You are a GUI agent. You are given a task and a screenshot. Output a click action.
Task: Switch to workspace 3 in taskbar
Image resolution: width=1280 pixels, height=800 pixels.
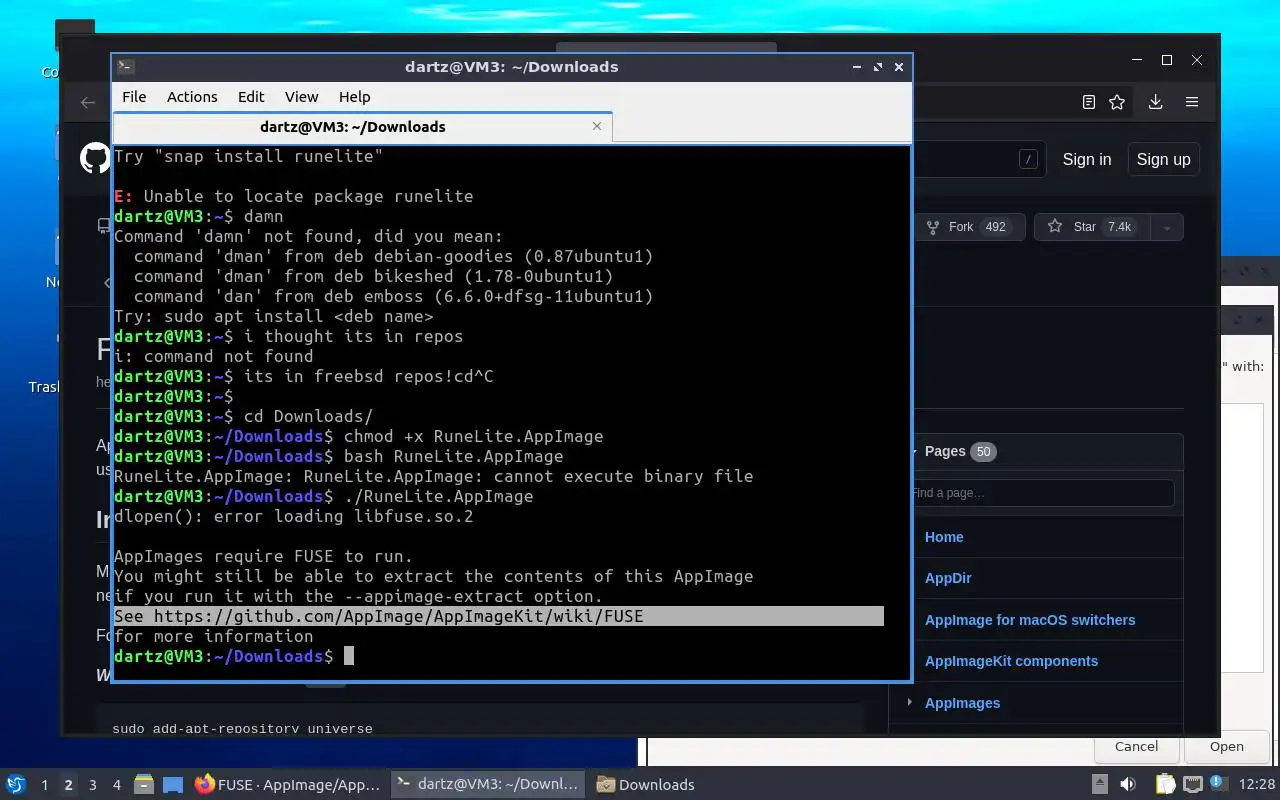click(x=92, y=785)
